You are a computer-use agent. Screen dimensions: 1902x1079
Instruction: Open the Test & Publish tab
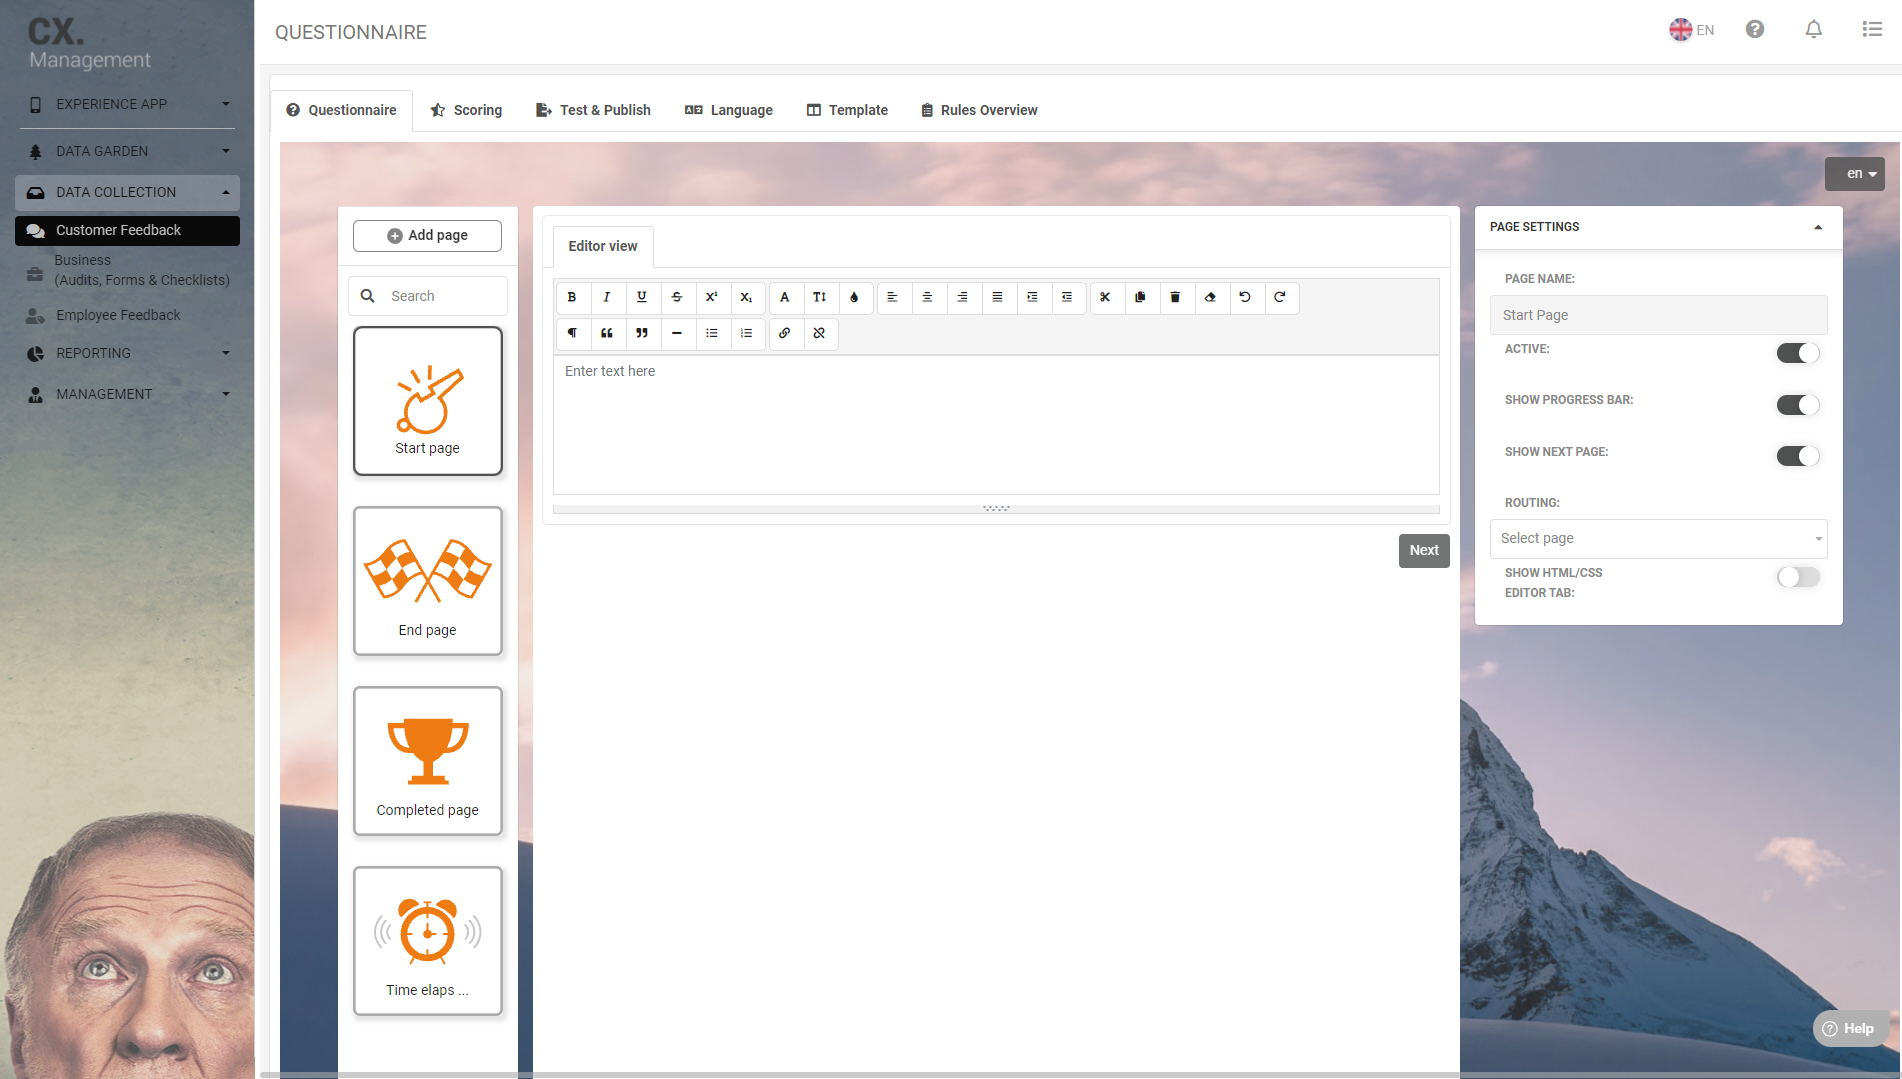[x=593, y=110]
